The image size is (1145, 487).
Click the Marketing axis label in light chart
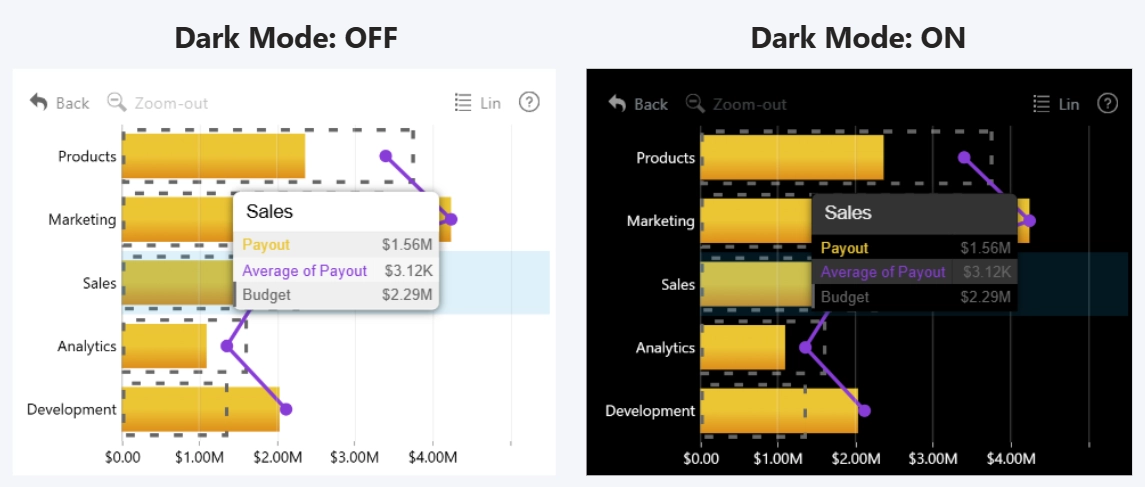click(x=83, y=219)
